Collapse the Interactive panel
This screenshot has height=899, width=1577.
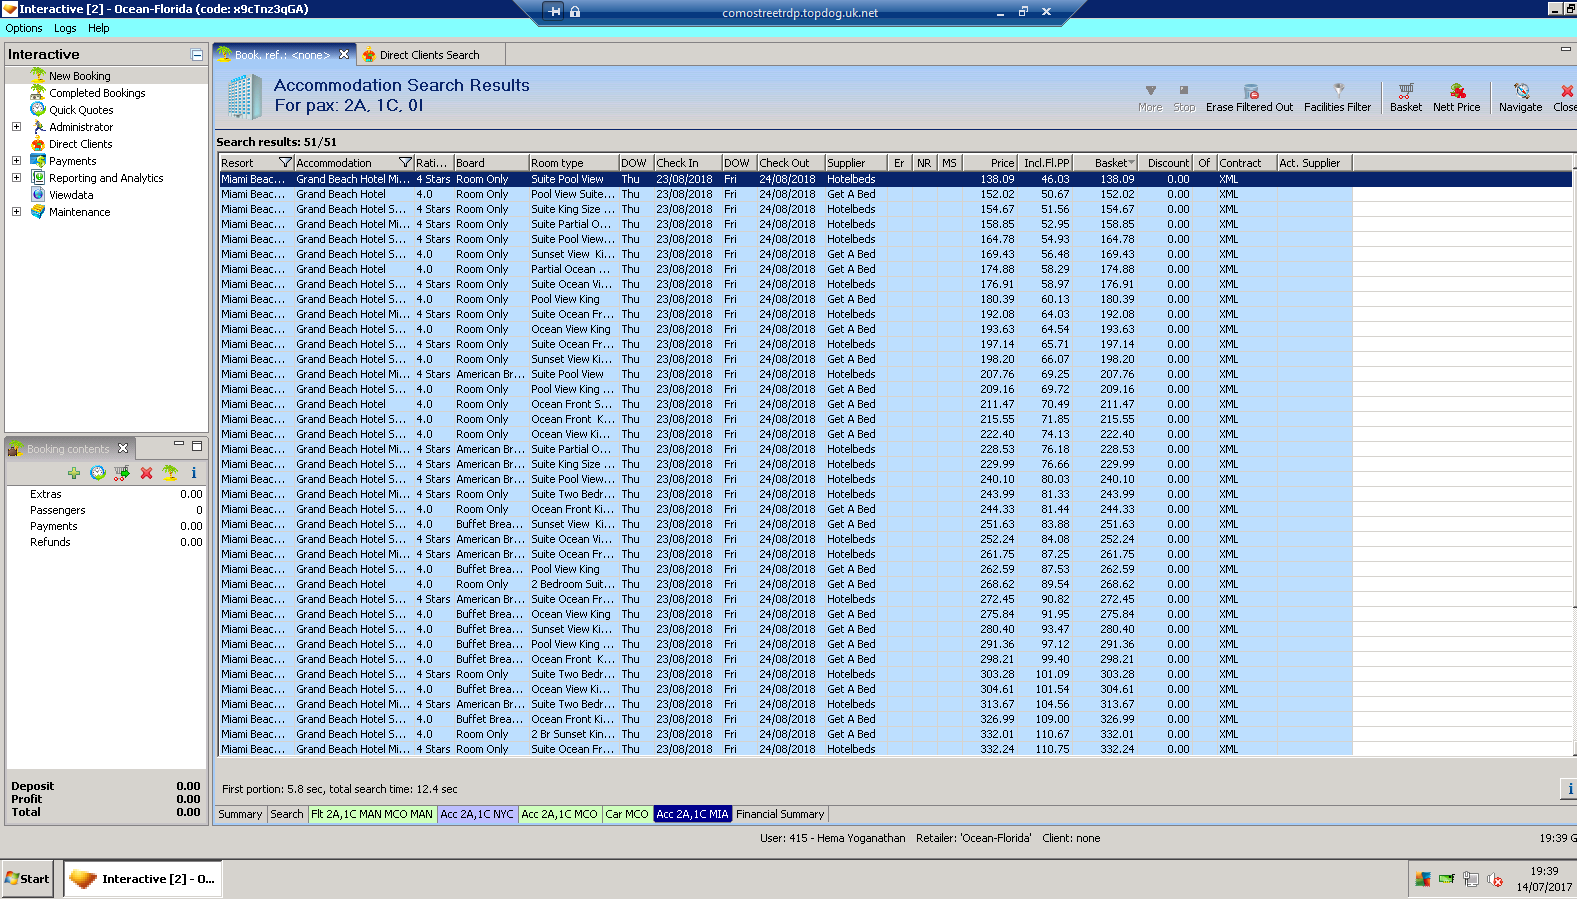coord(197,55)
